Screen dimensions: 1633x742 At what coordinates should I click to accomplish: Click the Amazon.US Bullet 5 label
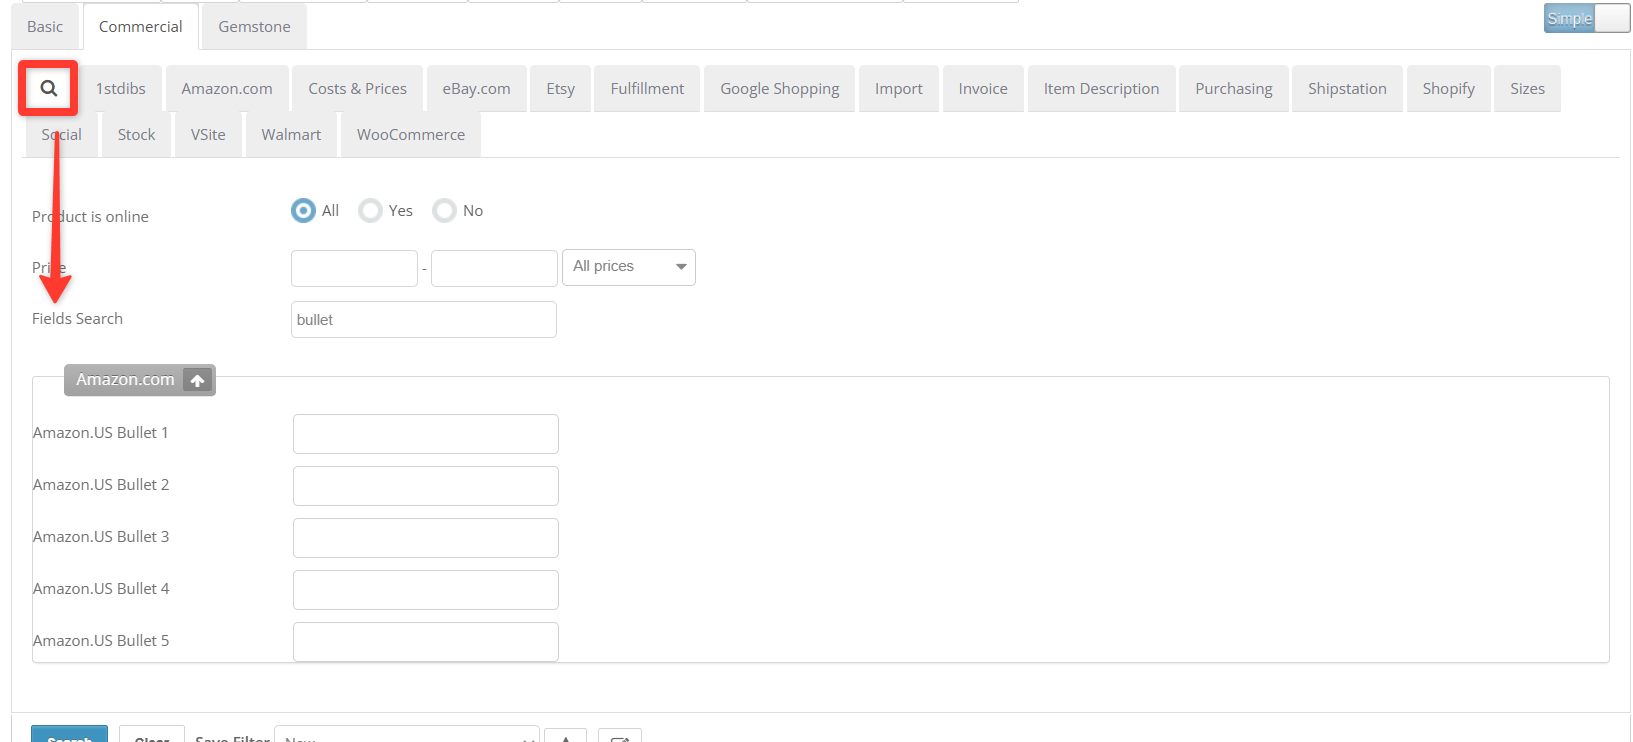101,641
